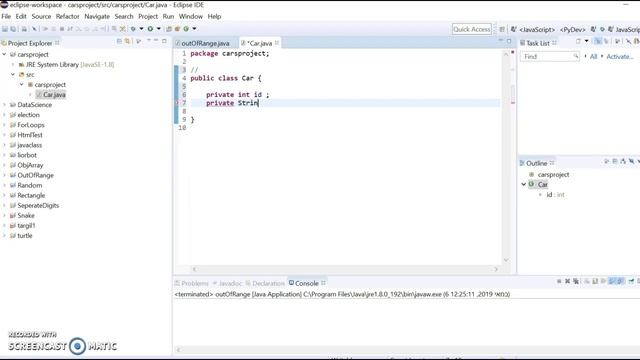
Task: Click the green Run button in the toolbar
Action: pyautogui.click(x=150, y=29)
